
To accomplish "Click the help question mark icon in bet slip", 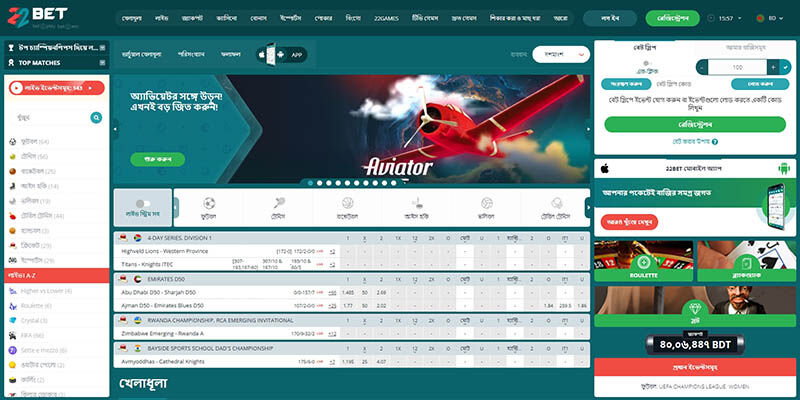I will point(715,142).
